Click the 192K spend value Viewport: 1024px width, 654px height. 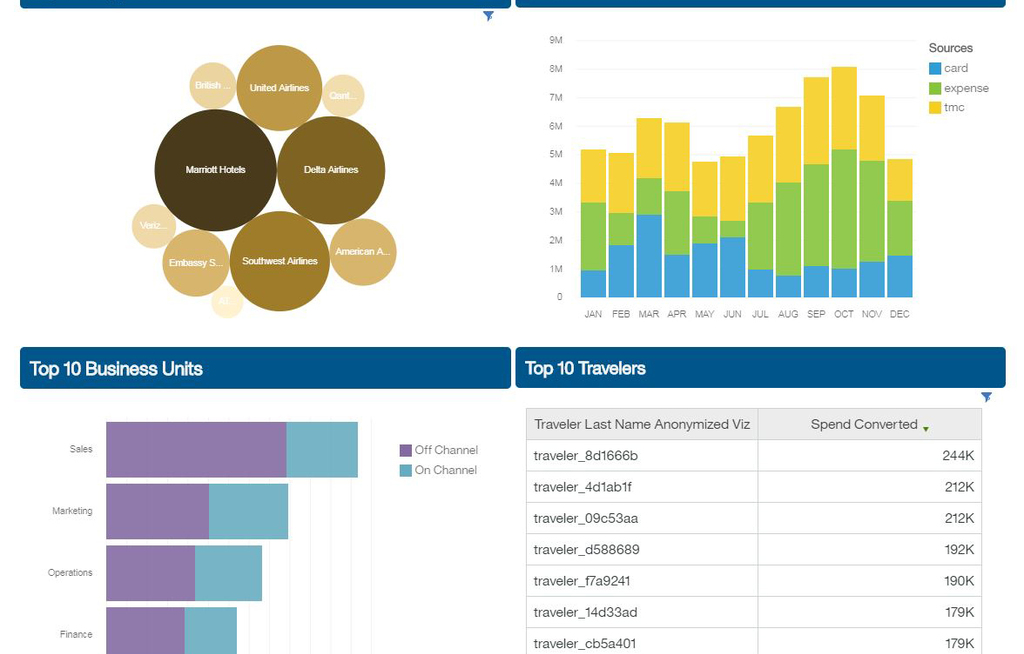coord(959,549)
